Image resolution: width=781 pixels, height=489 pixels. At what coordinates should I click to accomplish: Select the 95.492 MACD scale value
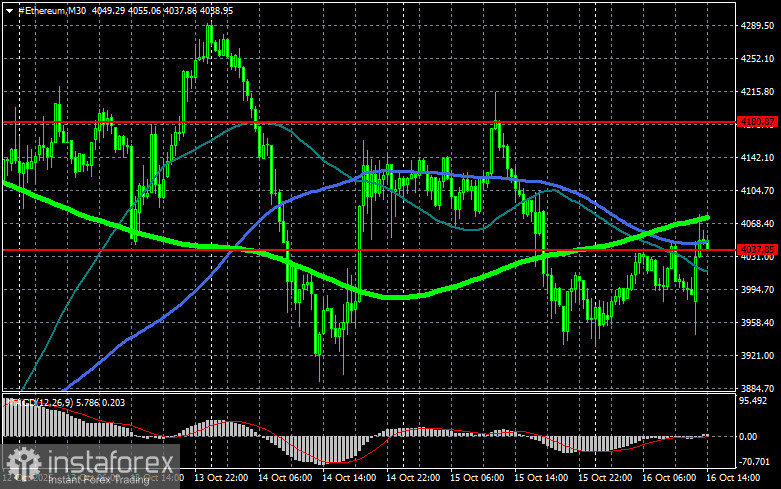point(753,401)
